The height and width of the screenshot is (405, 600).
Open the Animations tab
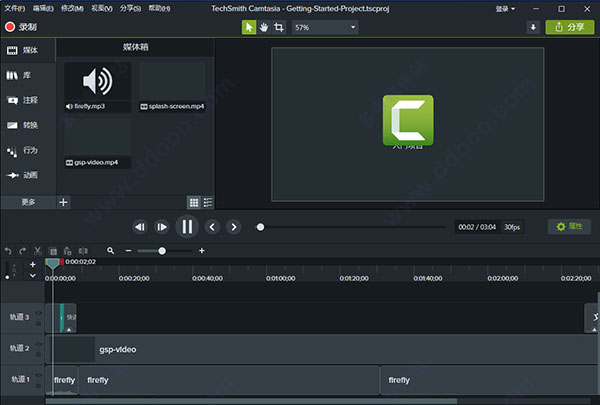28,175
